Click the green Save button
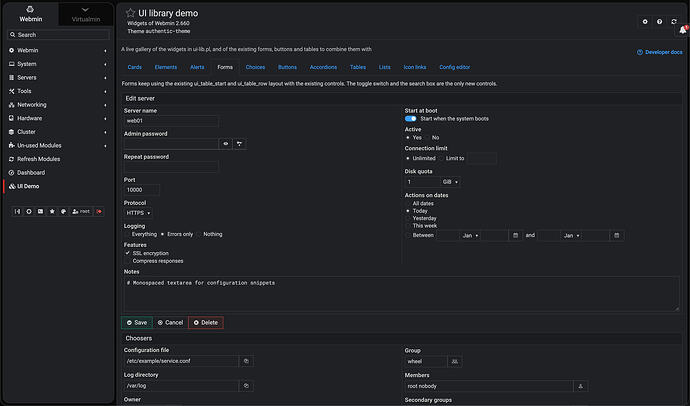The width and height of the screenshot is (690, 406). pos(137,323)
